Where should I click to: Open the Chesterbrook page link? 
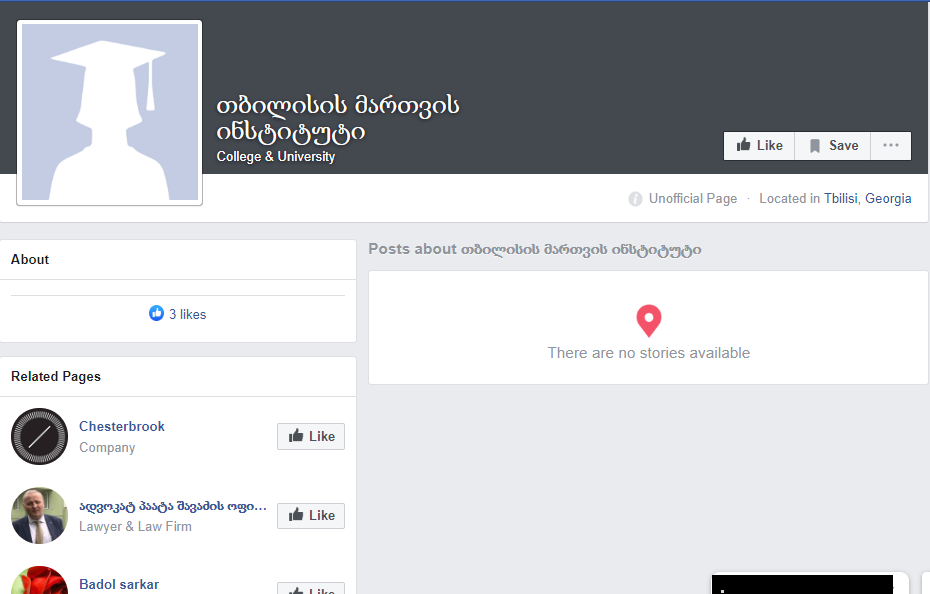(122, 427)
